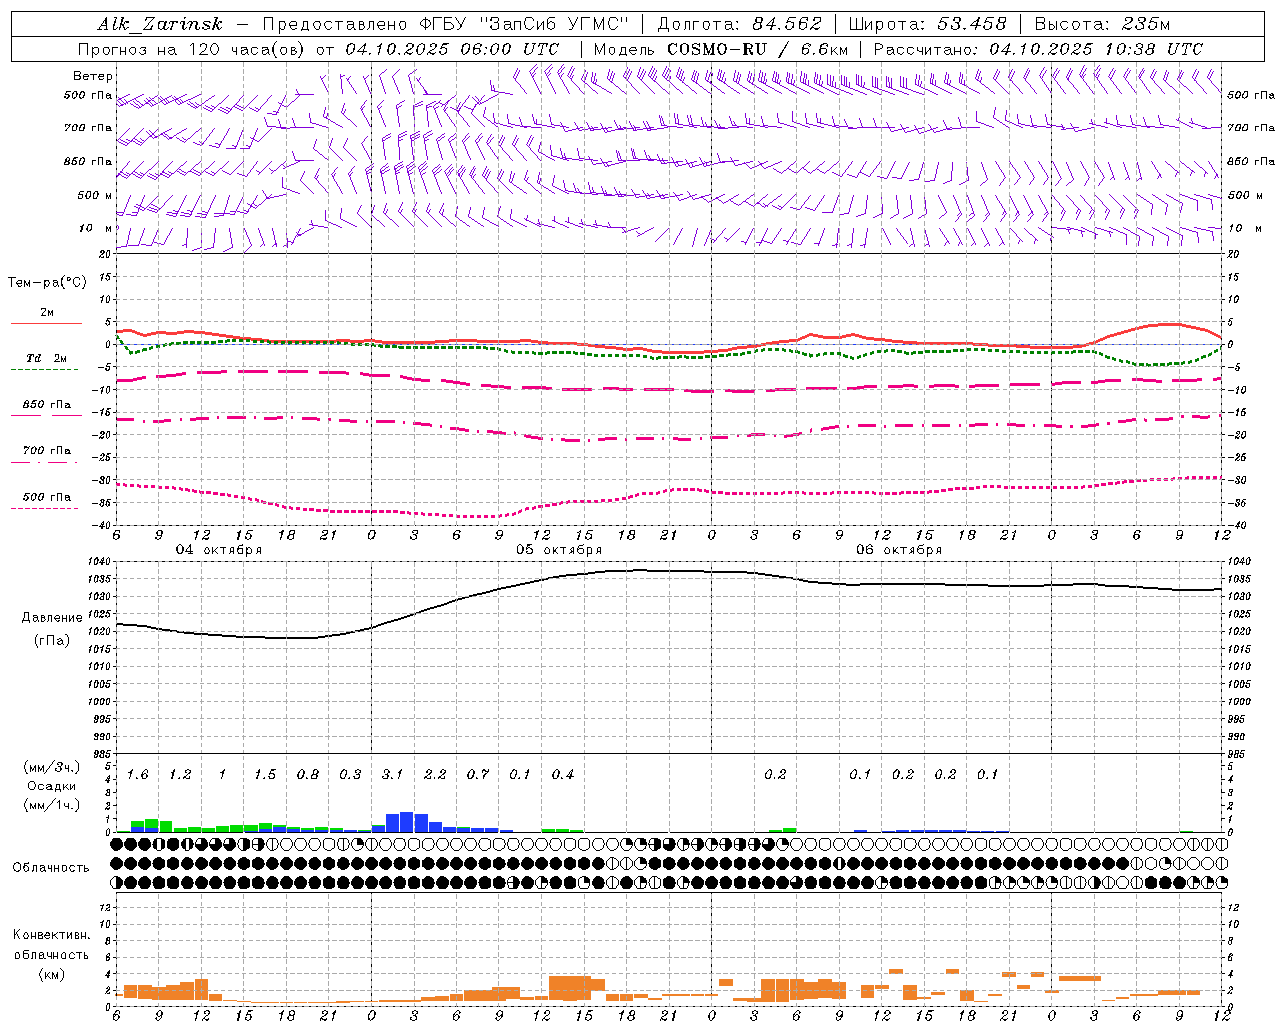1280x1024 pixels.
Task: Click the 'Конвективн.' convective cloud label
Action: pyautogui.click(x=51, y=935)
